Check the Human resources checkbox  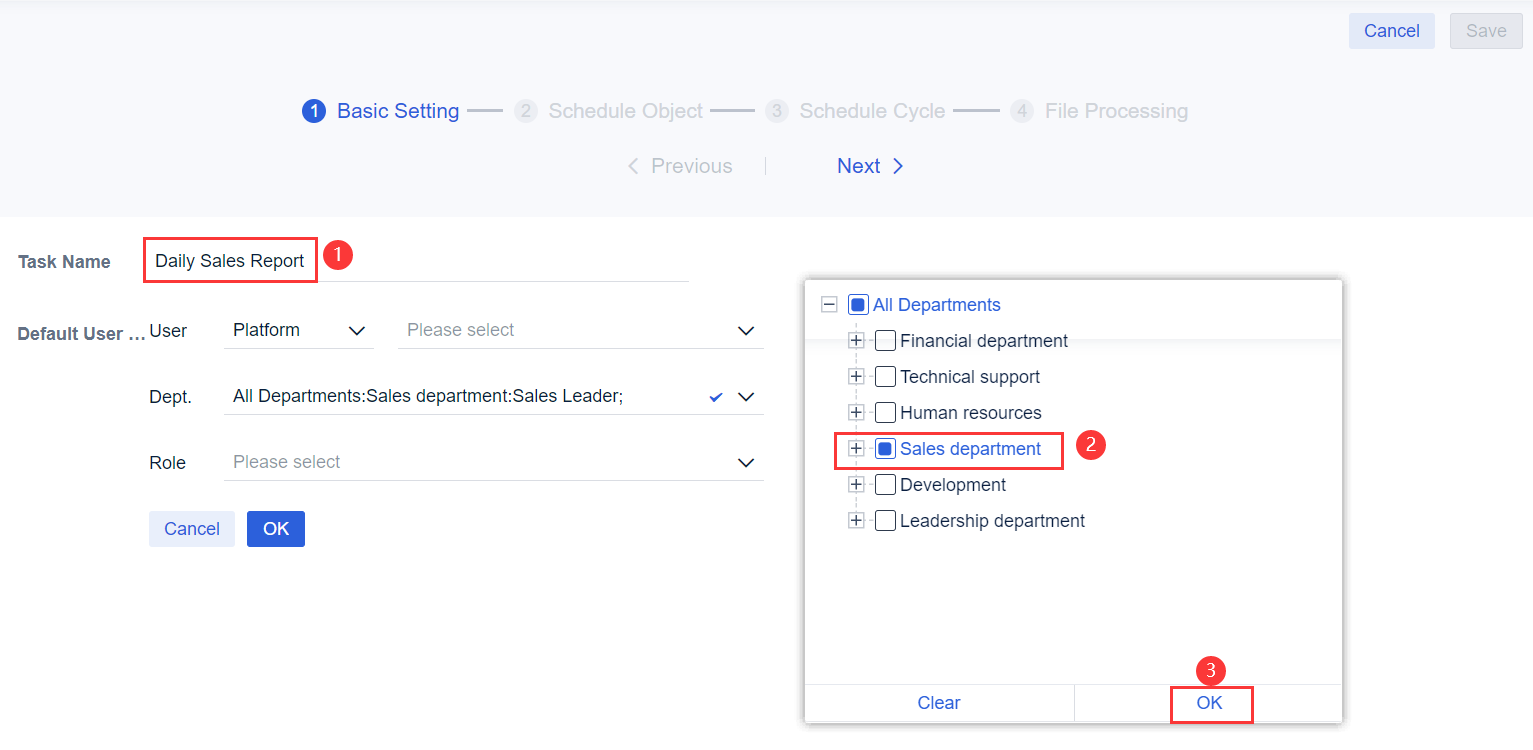tap(885, 412)
